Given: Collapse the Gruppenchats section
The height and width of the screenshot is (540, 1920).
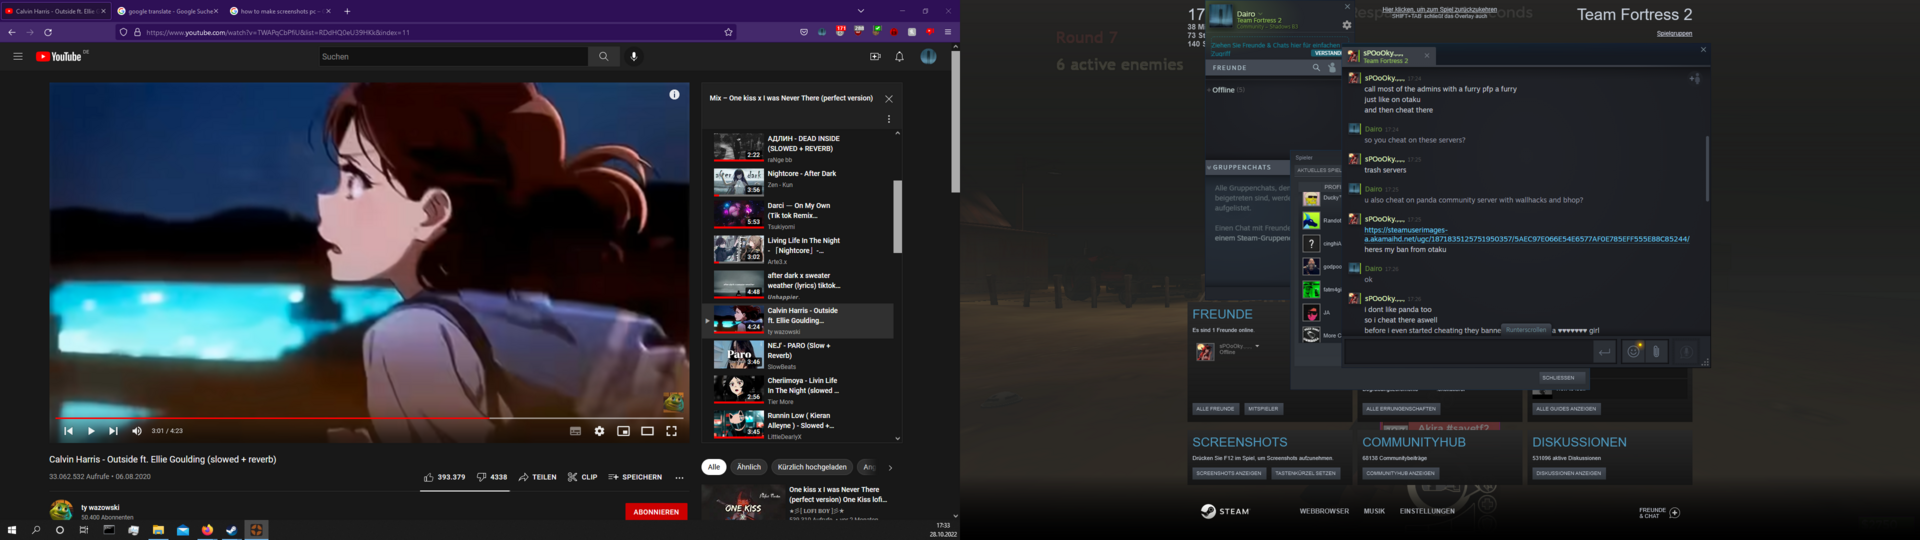Looking at the screenshot, I should (x=1210, y=167).
